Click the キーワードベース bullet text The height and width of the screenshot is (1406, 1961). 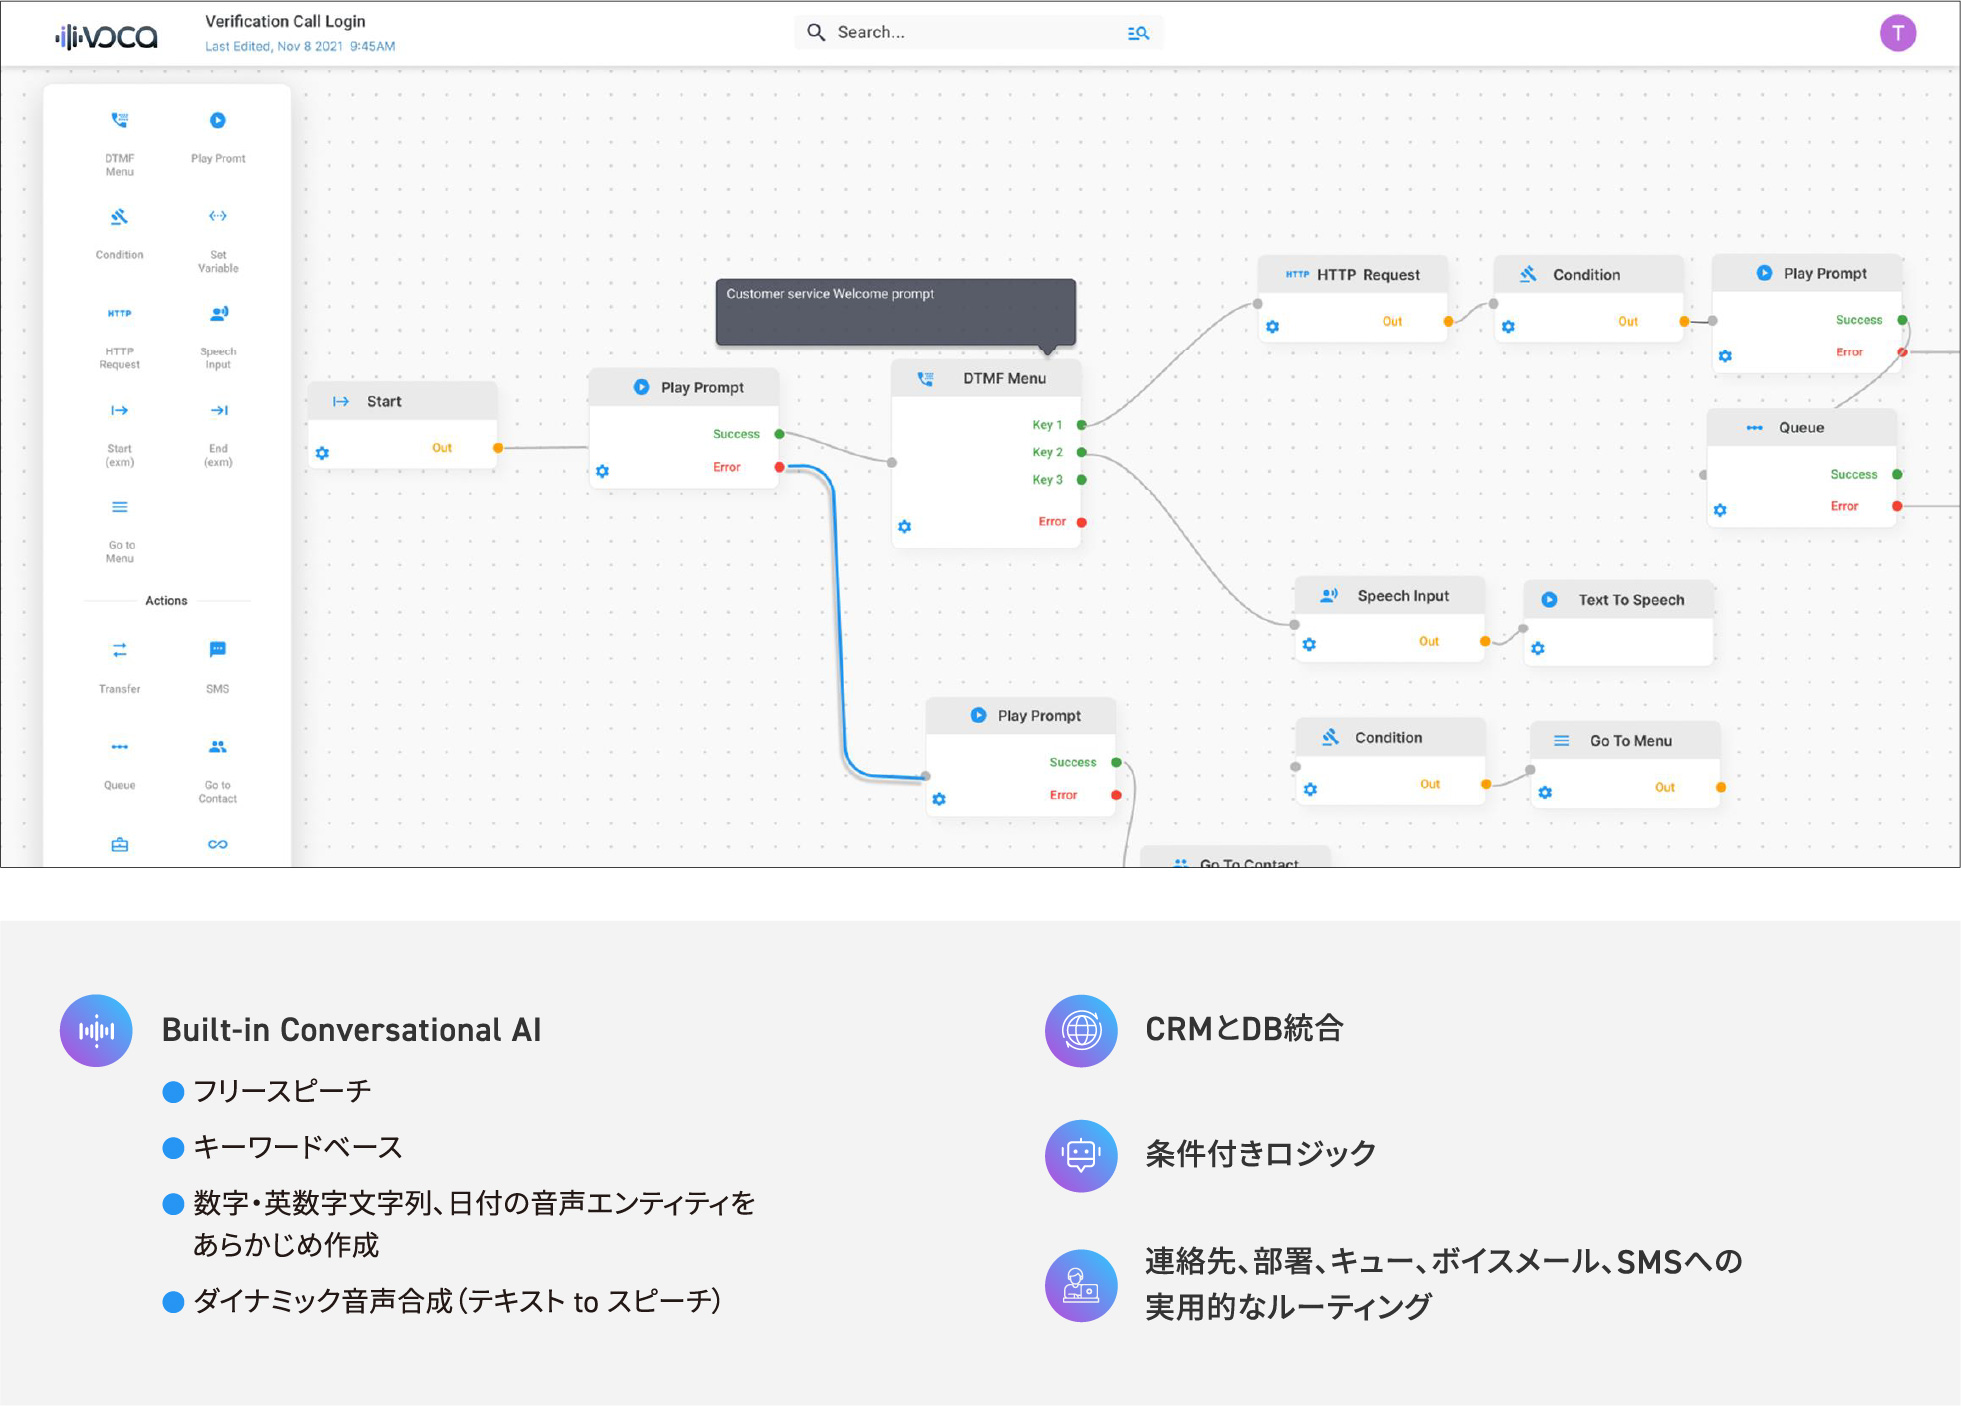coord(298,1147)
